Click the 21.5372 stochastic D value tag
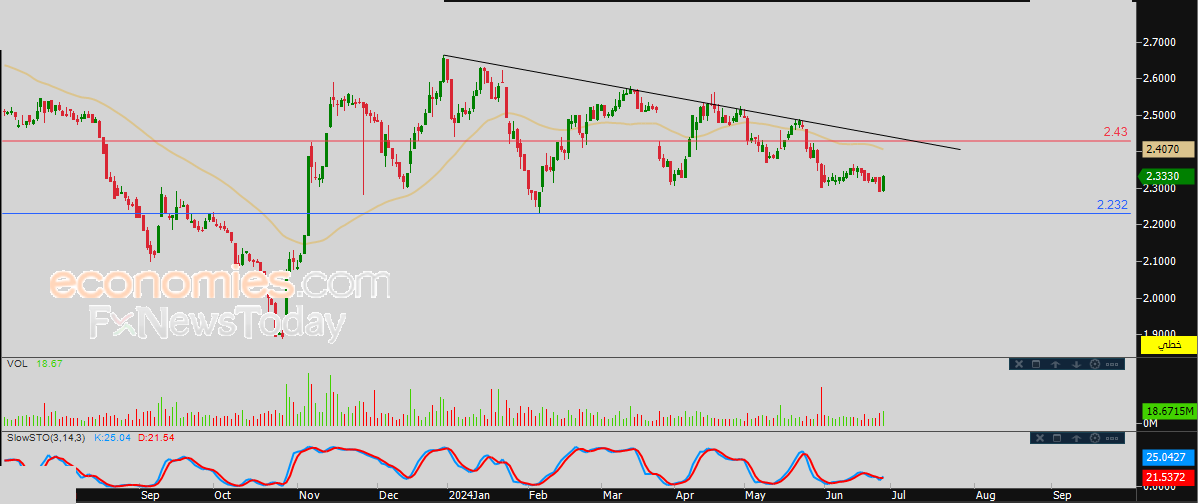The image size is (1198, 504). point(1168,477)
